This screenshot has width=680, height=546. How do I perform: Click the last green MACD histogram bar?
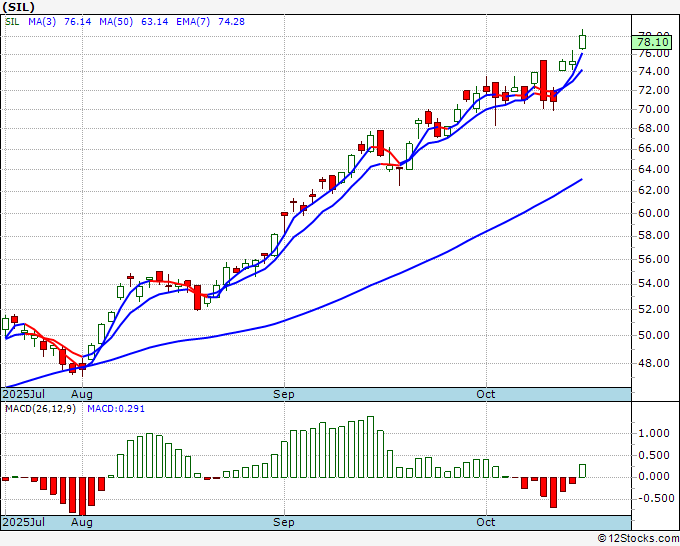tap(582, 471)
